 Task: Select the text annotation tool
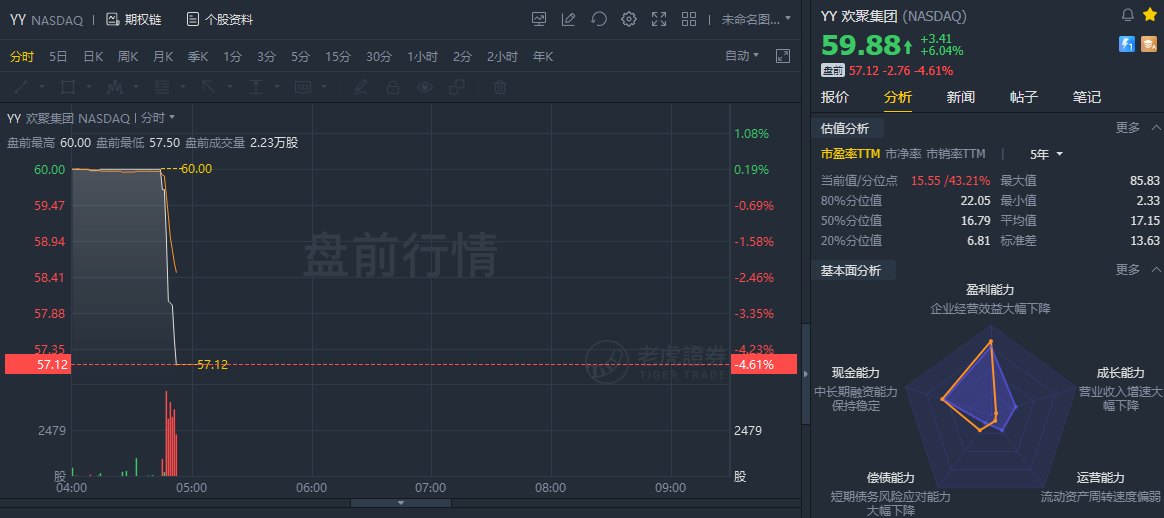click(x=303, y=87)
